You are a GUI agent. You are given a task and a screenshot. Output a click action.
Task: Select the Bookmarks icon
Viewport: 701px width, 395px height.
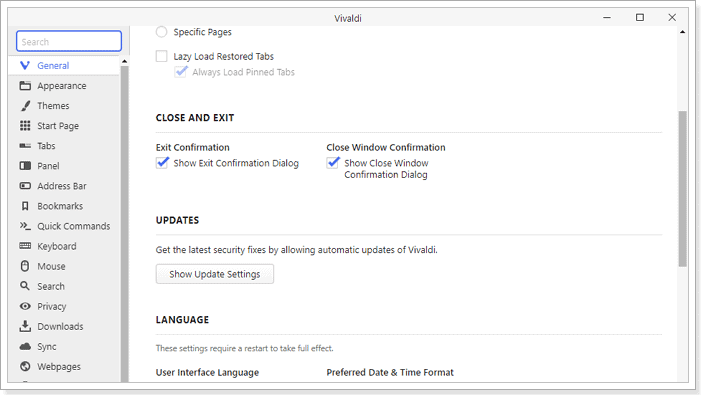click(25, 206)
